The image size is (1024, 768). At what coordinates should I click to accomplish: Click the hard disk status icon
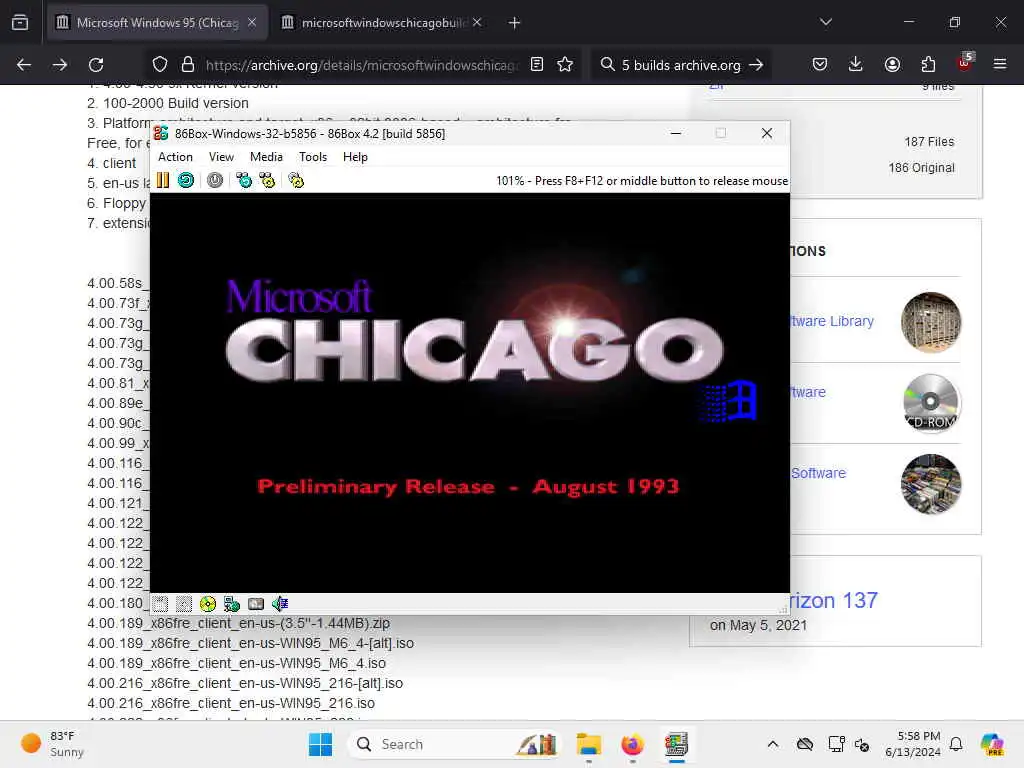pos(256,604)
